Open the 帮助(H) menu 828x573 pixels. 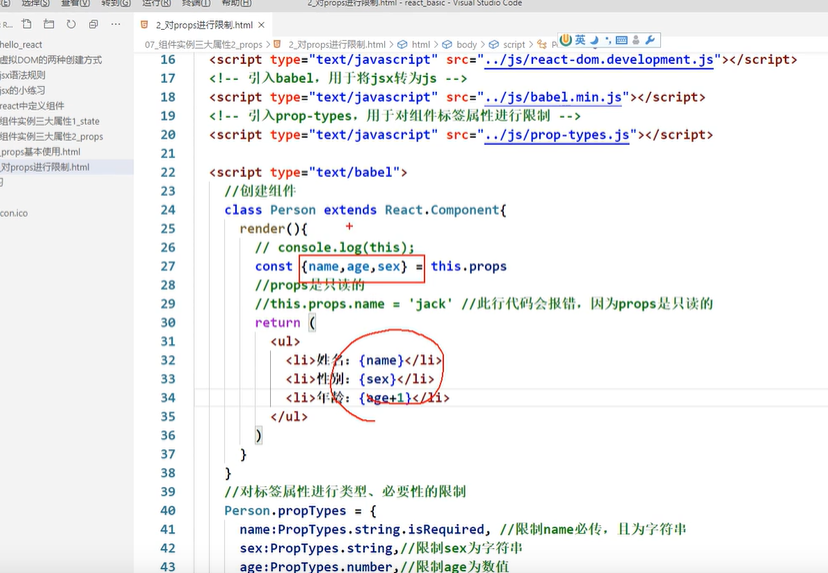click(237, 3)
